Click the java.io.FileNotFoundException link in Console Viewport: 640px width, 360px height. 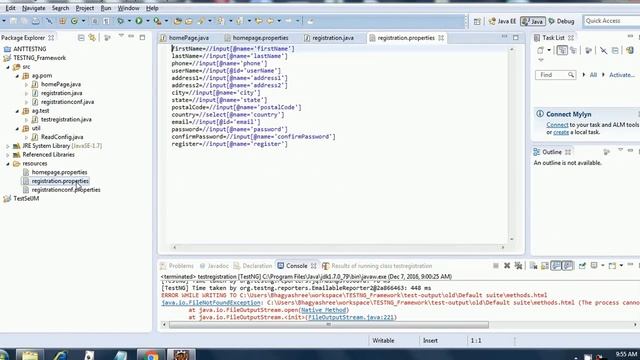click(211, 303)
